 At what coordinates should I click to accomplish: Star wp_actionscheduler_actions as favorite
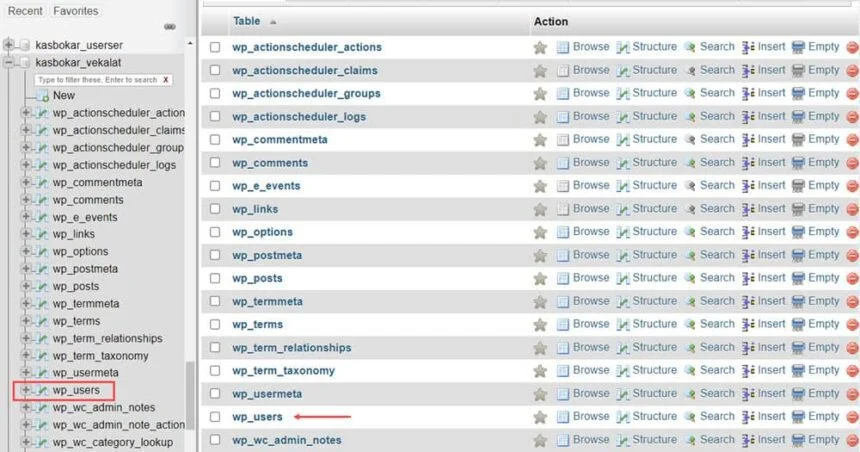click(540, 48)
